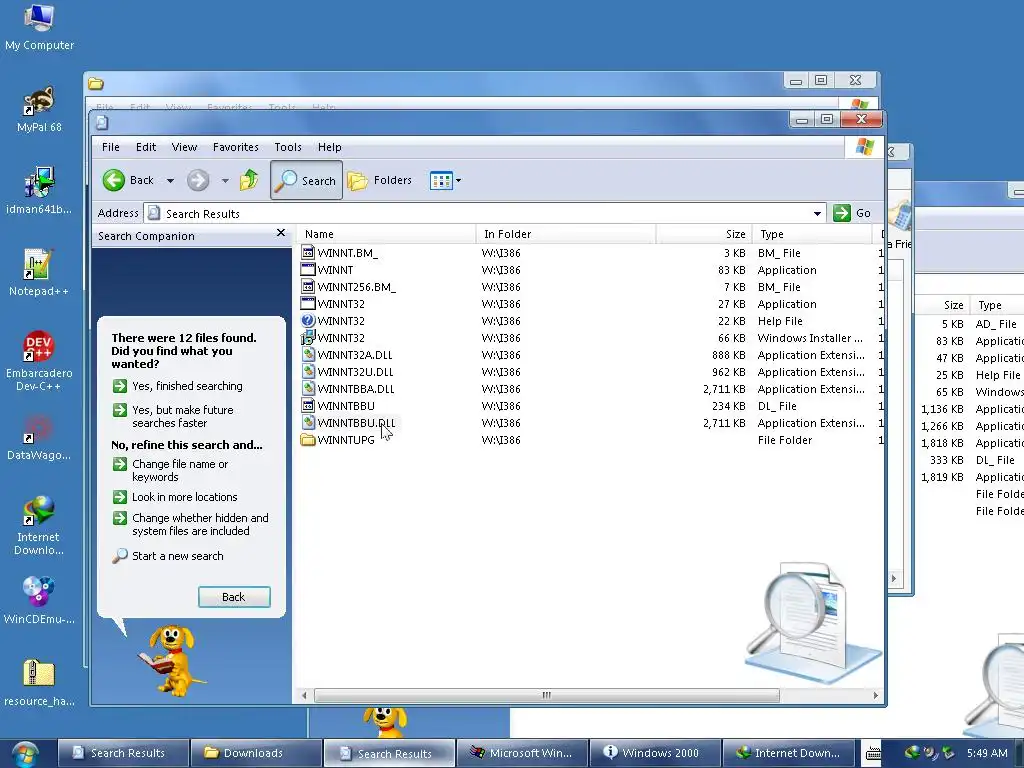The height and width of the screenshot is (768, 1024).
Task: Sort results by In Folder column
Action: pyautogui.click(x=566, y=234)
